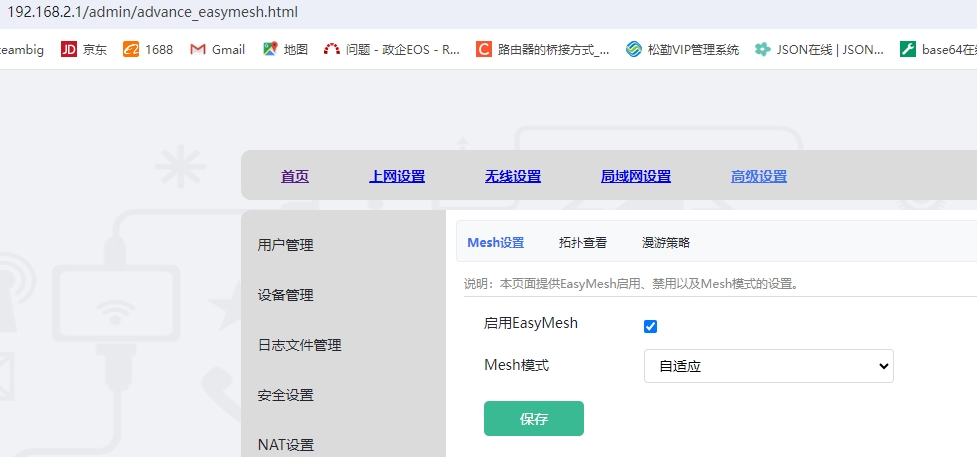Open the 路由器的桥接方式 bookmark icon
The width and height of the screenshot is (977, 457).
(x=484, y=49)
